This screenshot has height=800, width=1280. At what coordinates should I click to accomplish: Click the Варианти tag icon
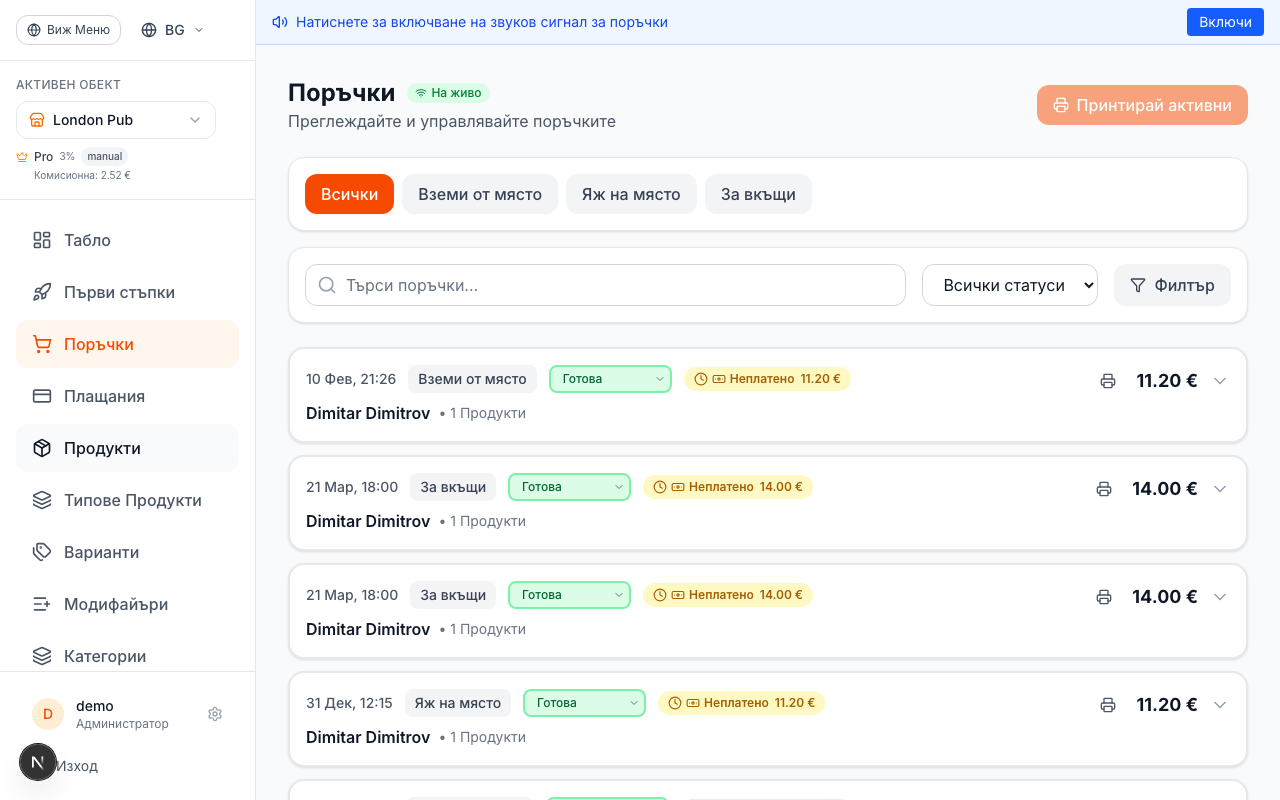[41, 552]
